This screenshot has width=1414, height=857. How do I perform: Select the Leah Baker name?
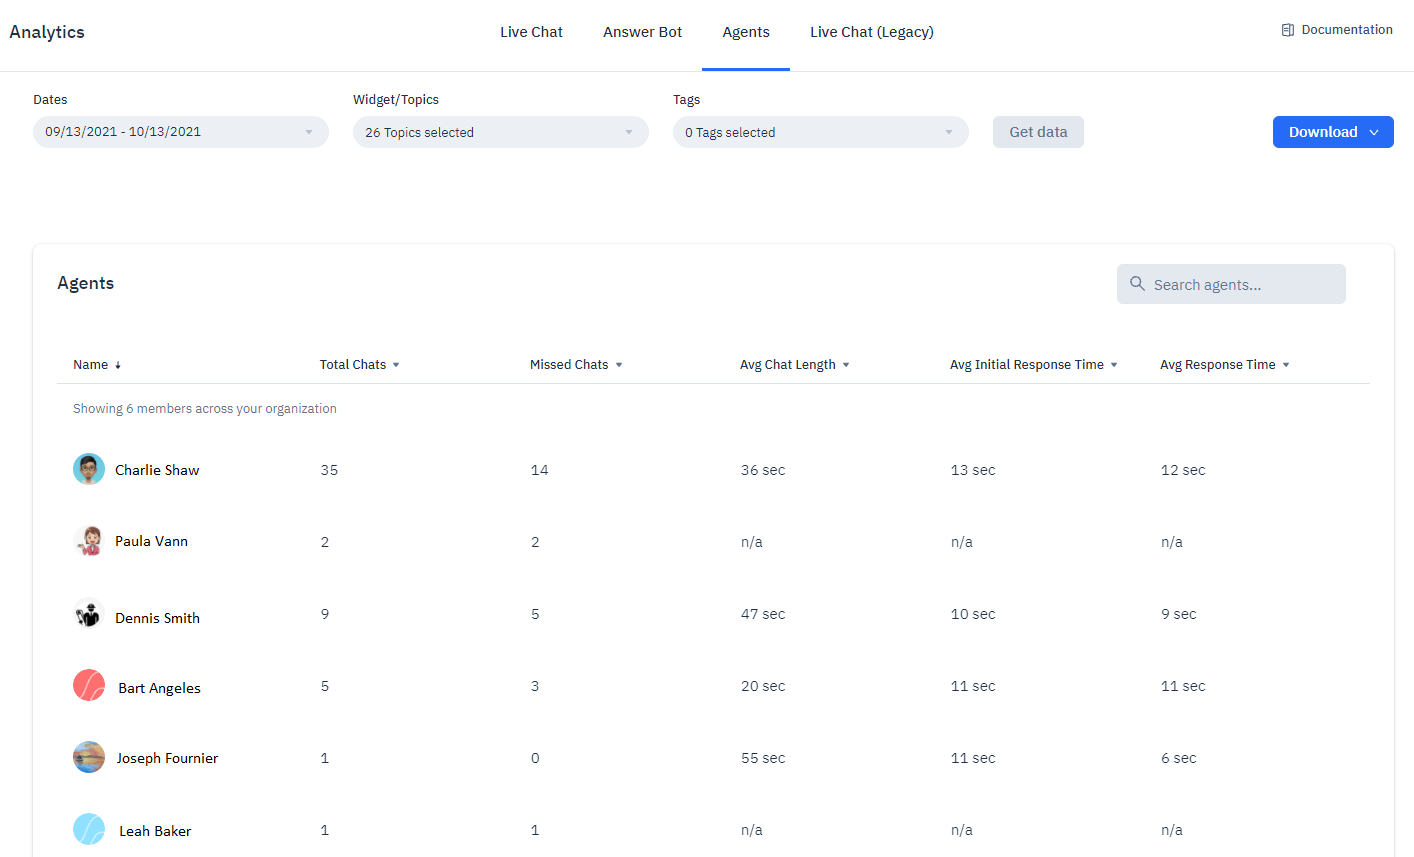[x=155, y=831]
